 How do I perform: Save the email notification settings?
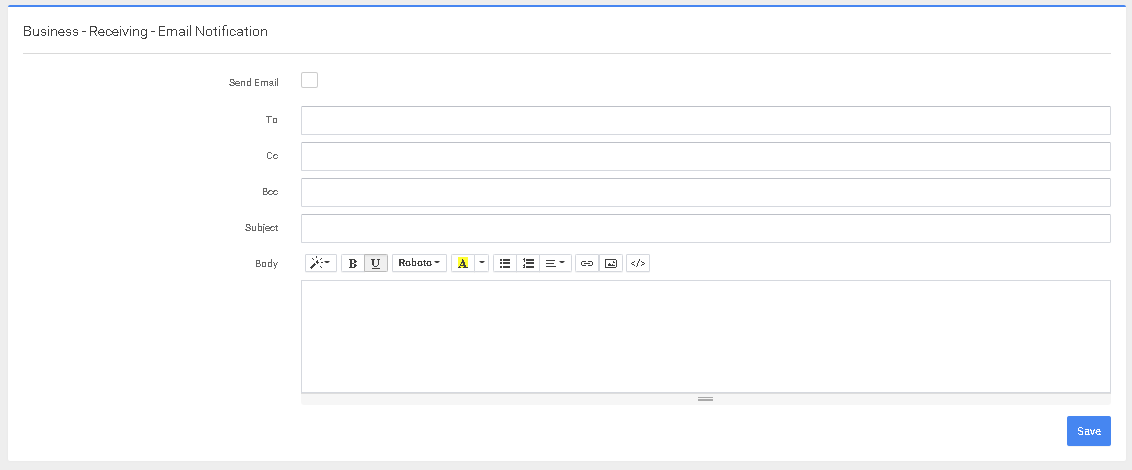(1089, 431)
